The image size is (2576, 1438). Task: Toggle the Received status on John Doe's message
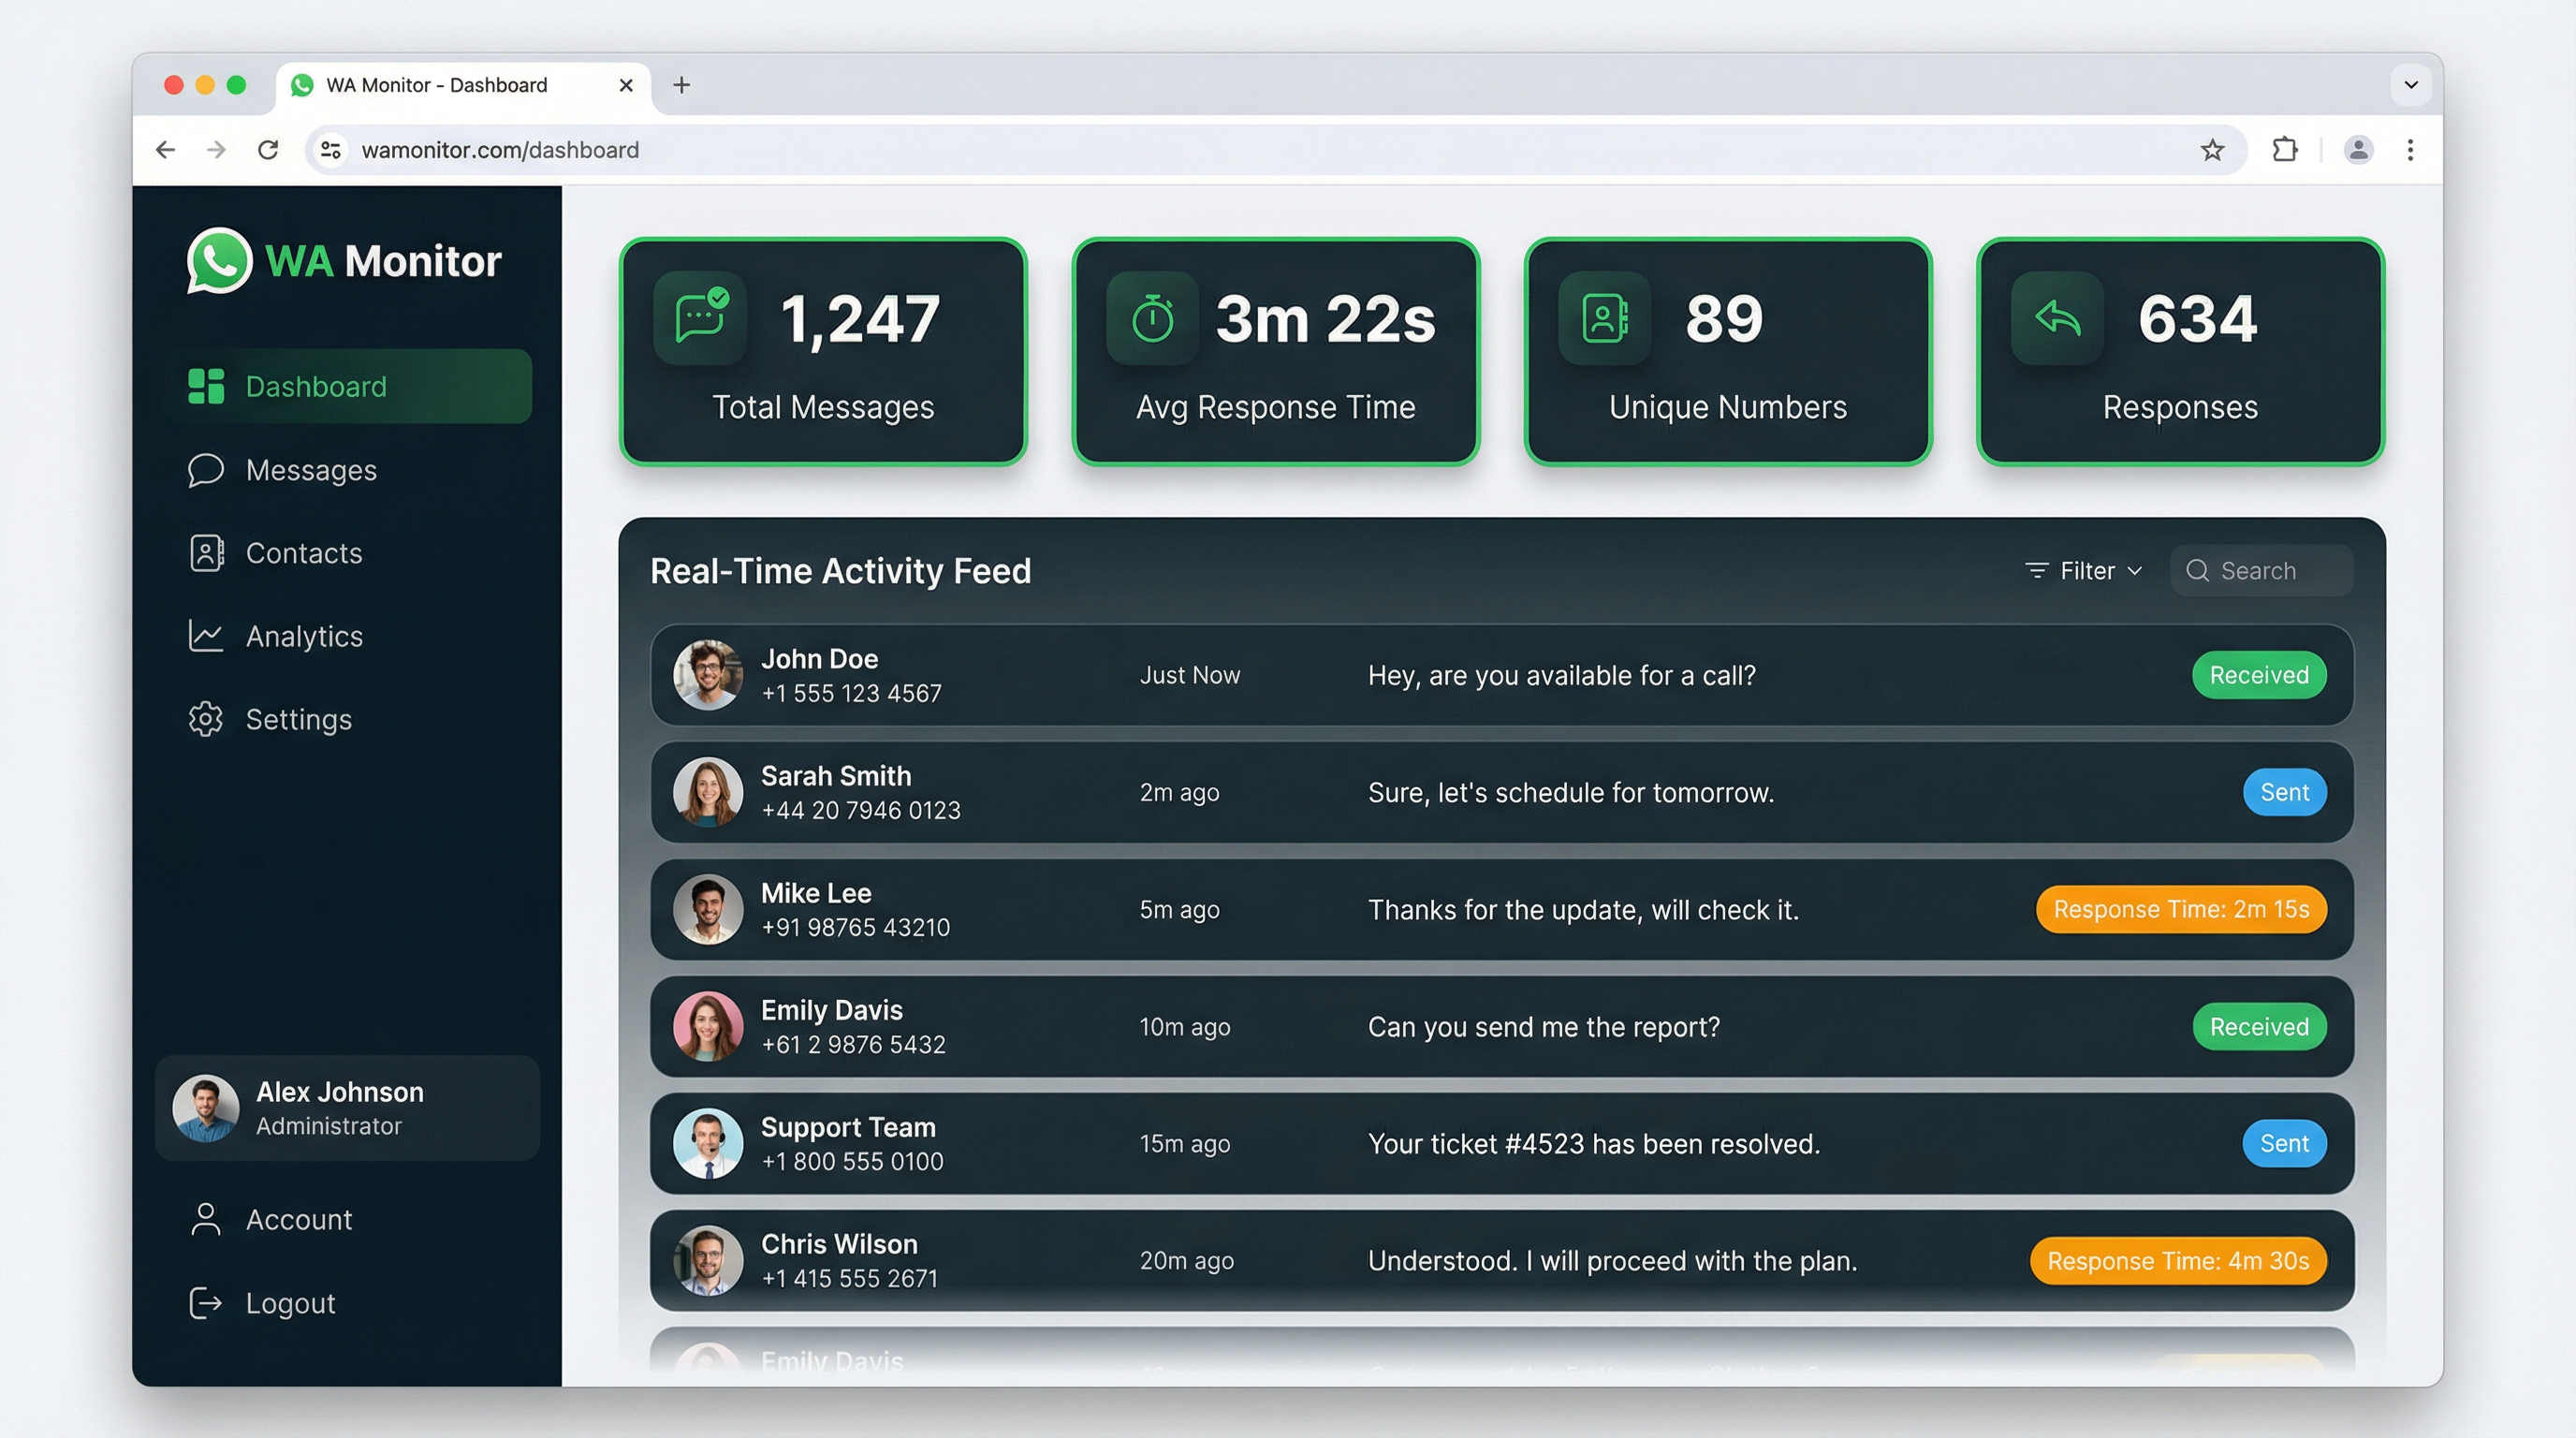pyautogui.click(x=2259, y=675)
